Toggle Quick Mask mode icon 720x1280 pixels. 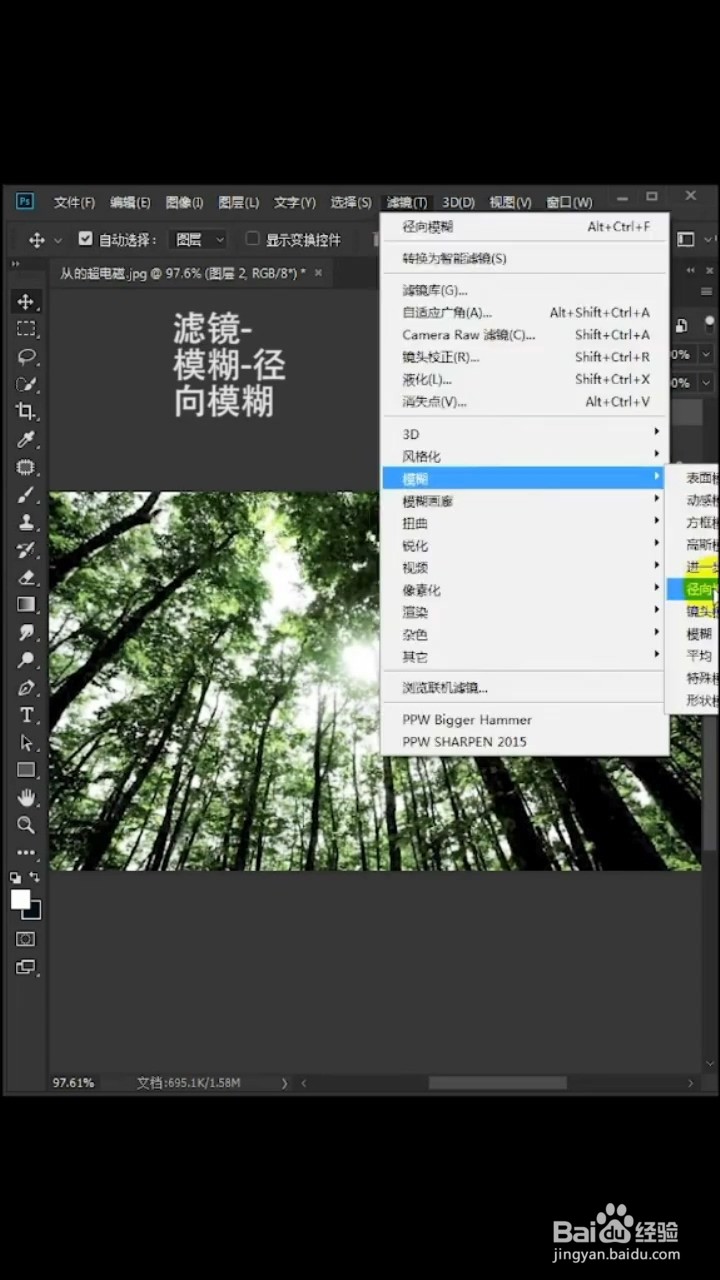click(x=26, y=939)
